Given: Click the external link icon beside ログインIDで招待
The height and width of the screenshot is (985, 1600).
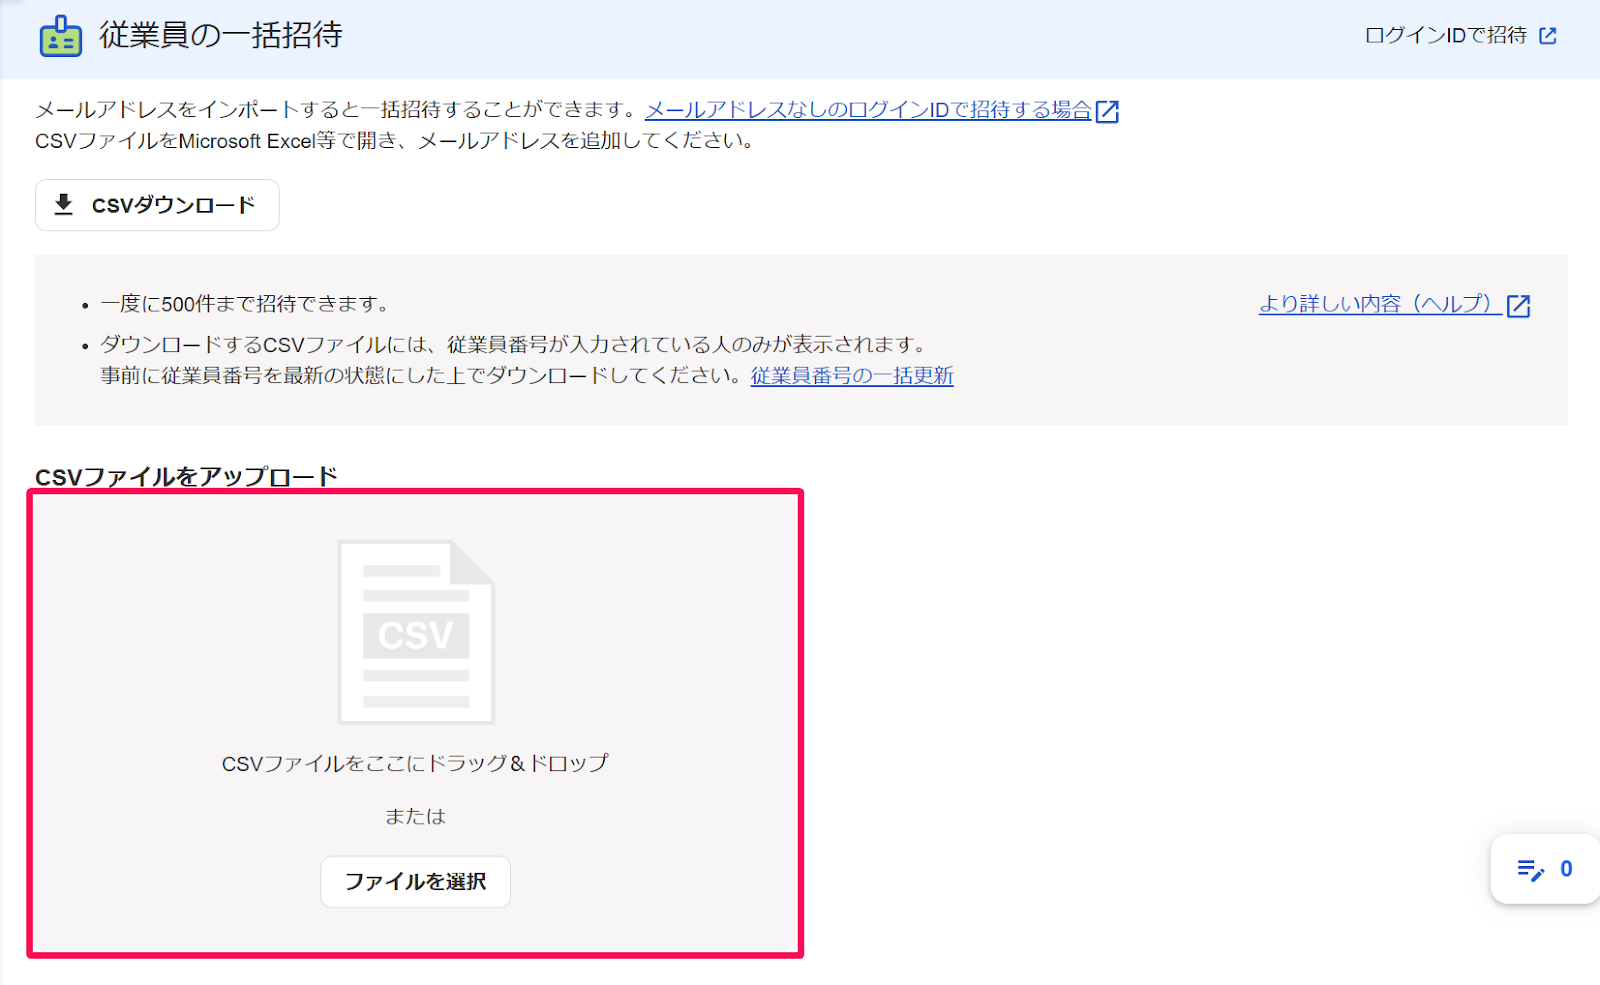Looking at the screenshot, I should click(x=1548, y=36).
